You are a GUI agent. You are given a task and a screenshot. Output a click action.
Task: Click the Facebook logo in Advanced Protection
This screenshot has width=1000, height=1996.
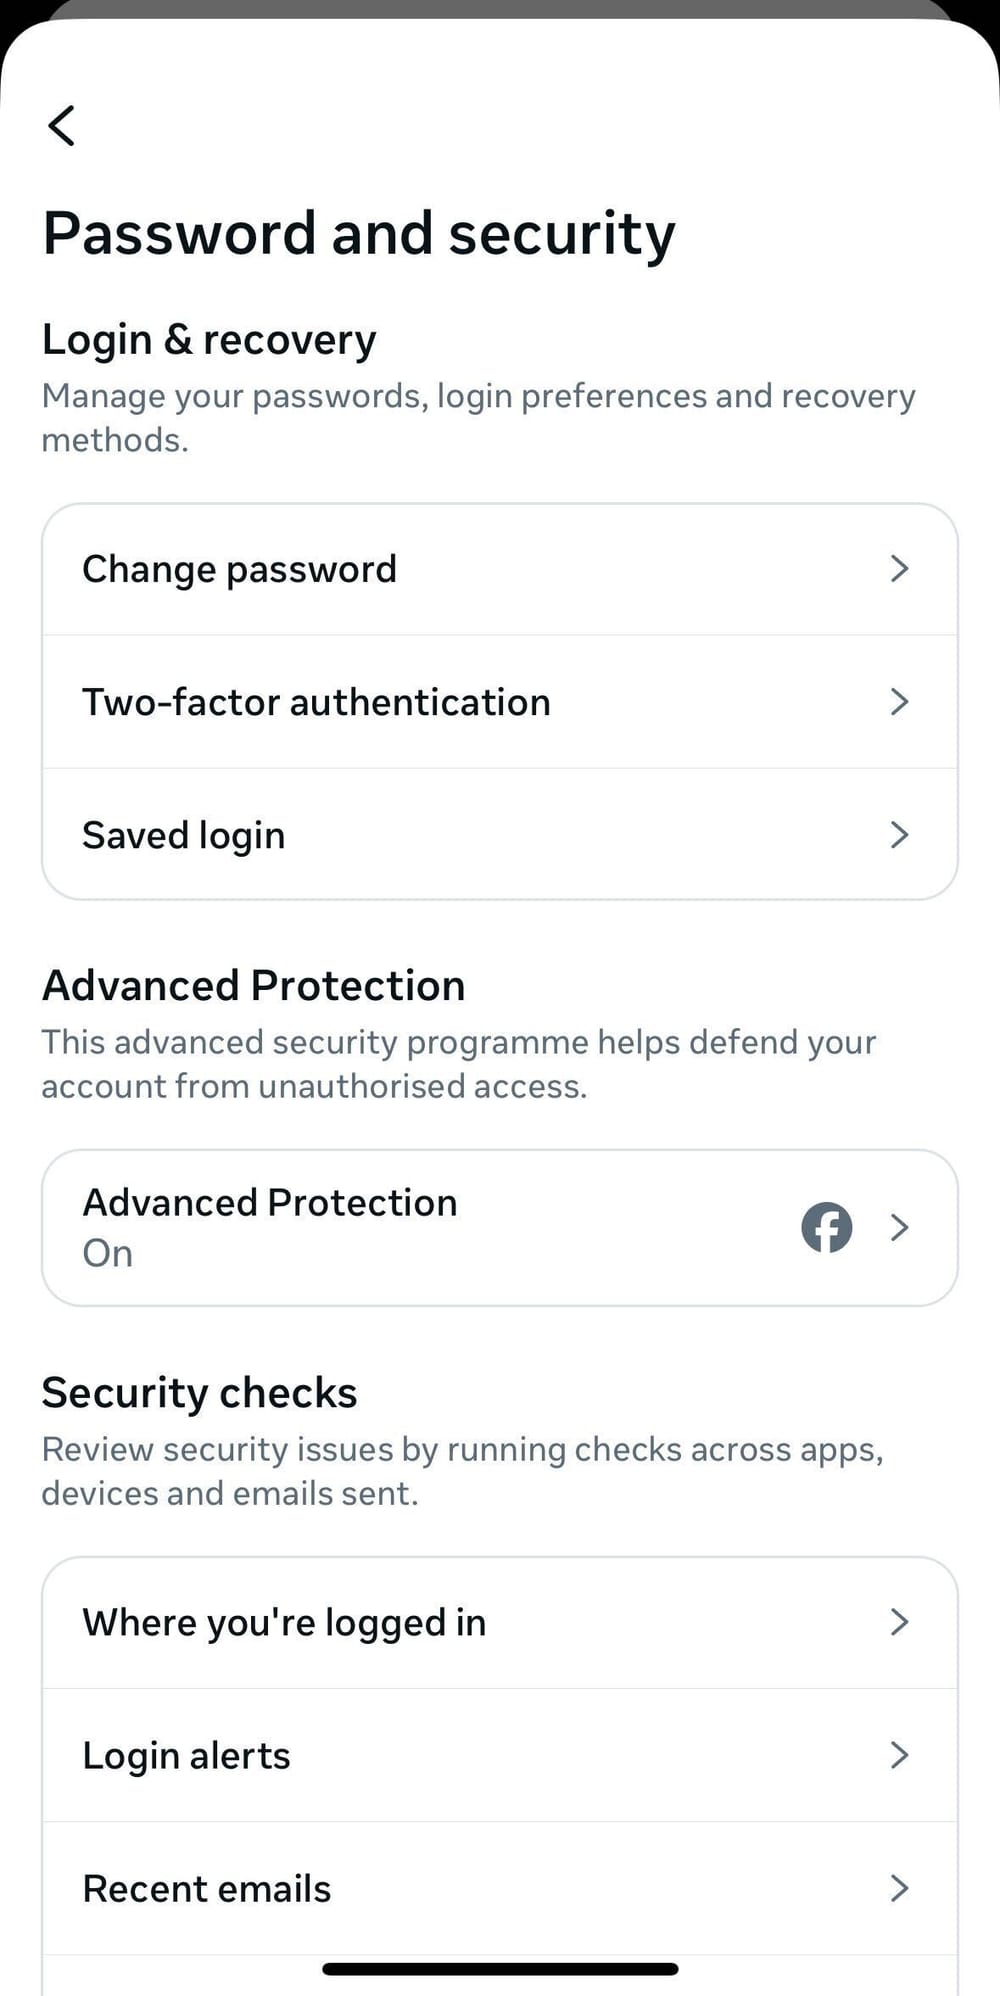pos(826,1227)
